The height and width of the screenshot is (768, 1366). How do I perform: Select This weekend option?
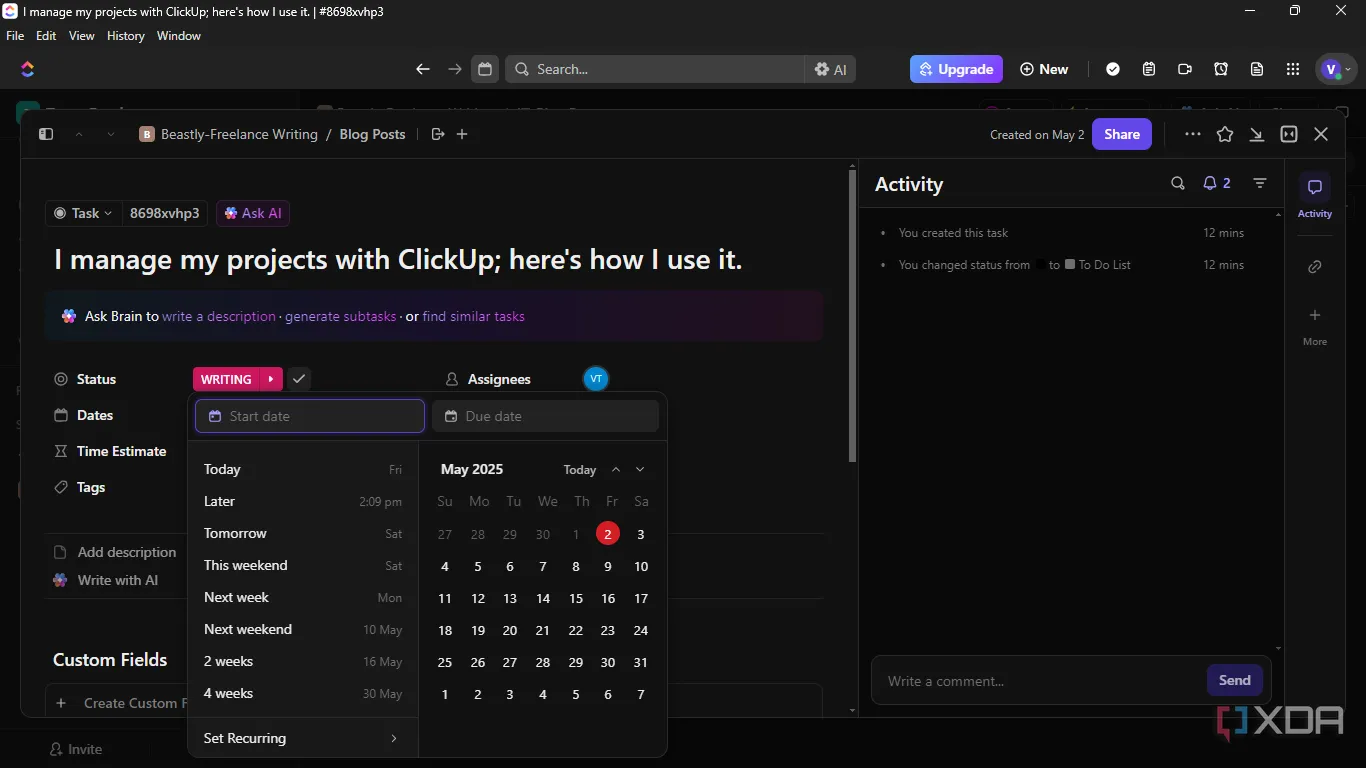point(303,565)
